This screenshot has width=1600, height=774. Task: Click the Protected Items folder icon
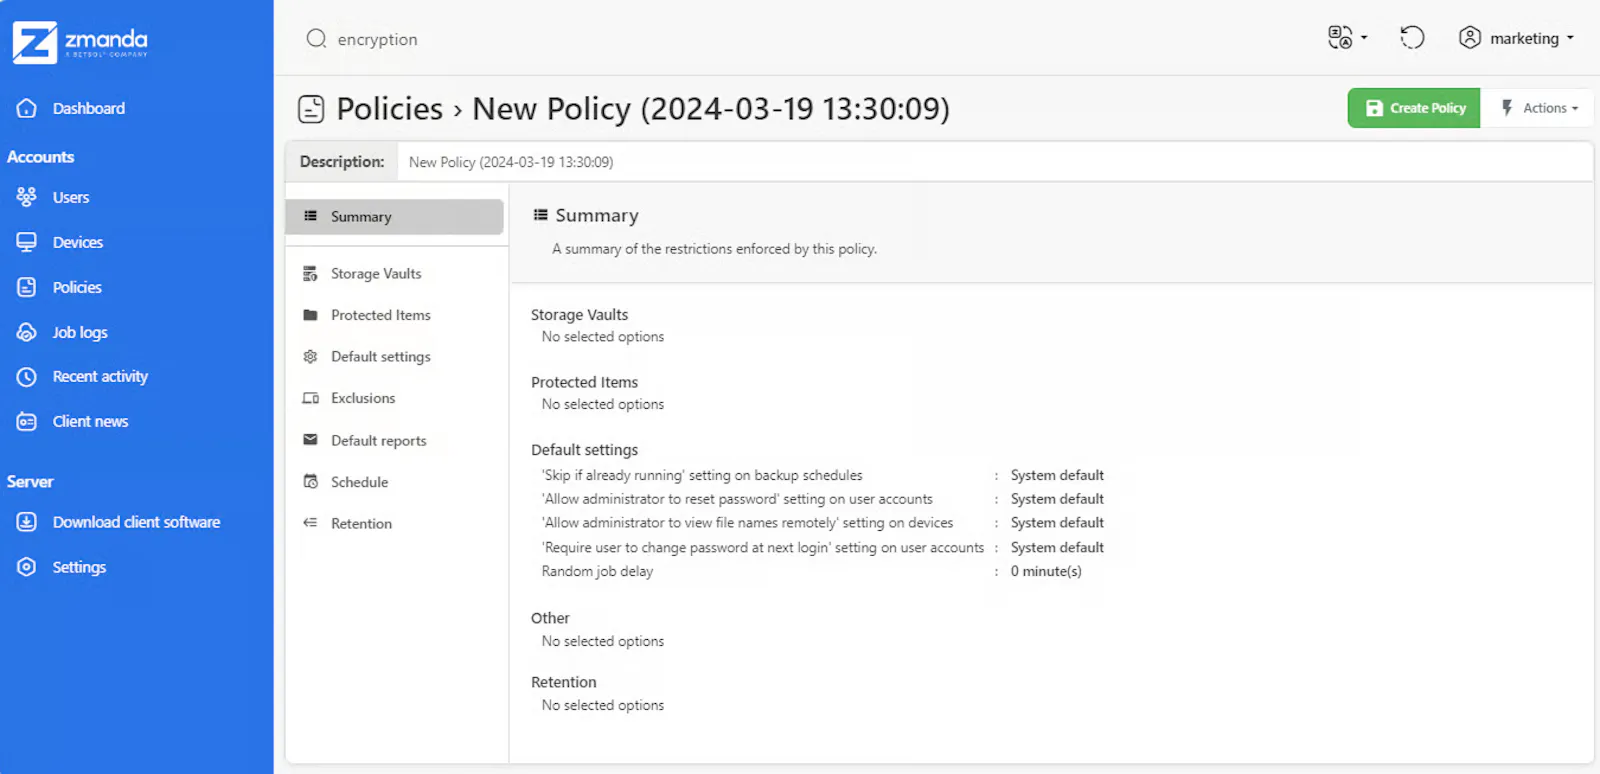pos(310,315)
